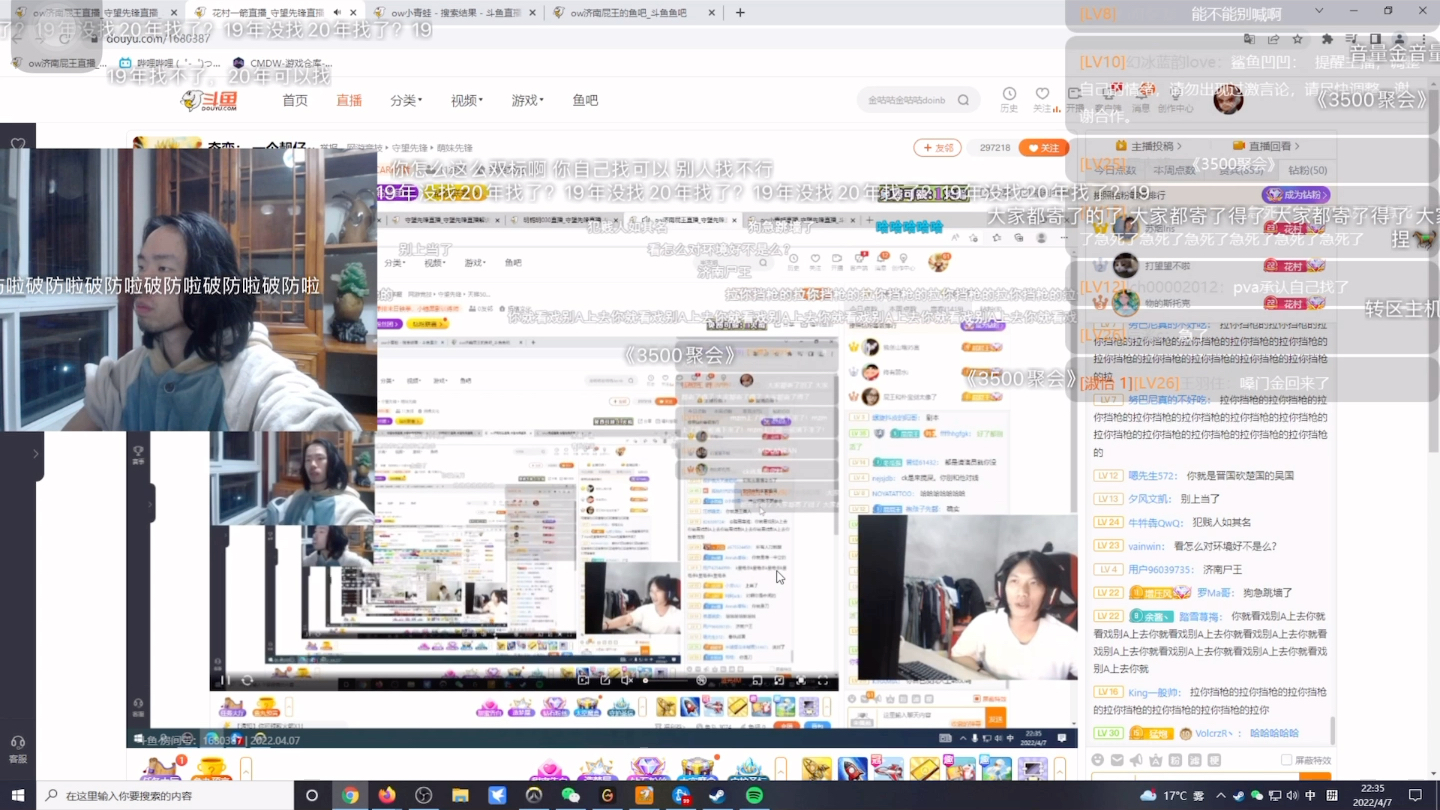Close the ow小青蛙 搜索结果 tab
Image resolution: width=1440 pixels, height=810 pixels.
[531, 12]
